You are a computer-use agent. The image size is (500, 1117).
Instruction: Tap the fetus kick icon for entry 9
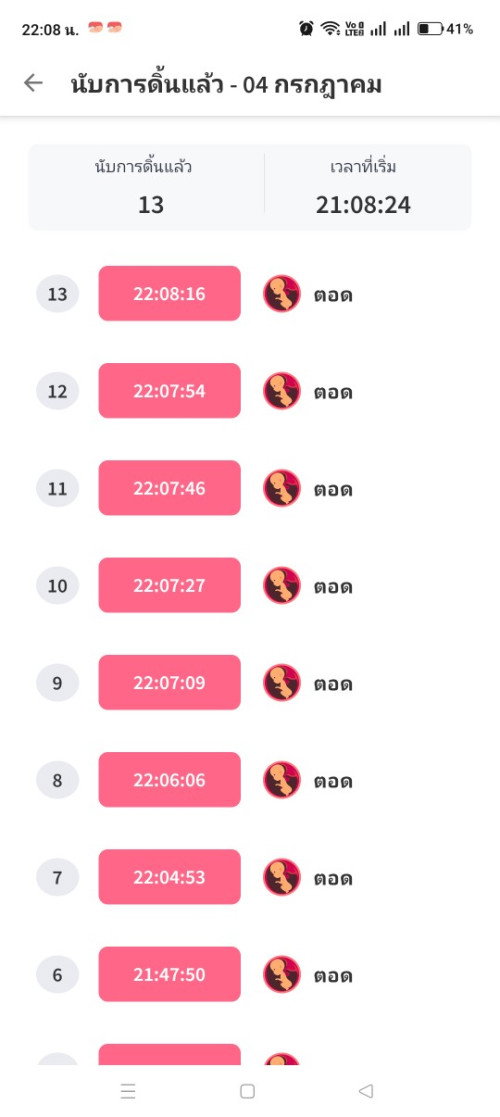pos(281,682)
